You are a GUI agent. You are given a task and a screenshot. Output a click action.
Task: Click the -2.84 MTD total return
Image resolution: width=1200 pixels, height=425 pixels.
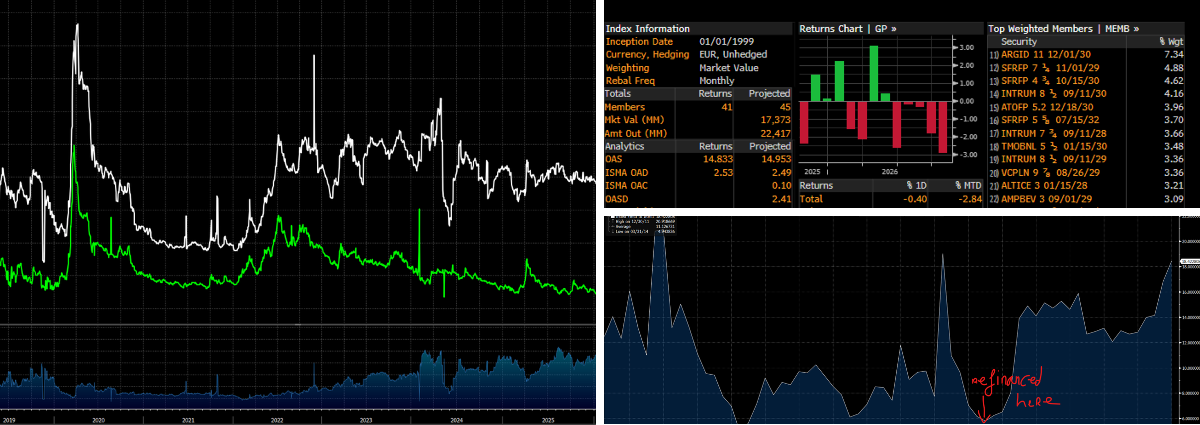coord(970,199)
